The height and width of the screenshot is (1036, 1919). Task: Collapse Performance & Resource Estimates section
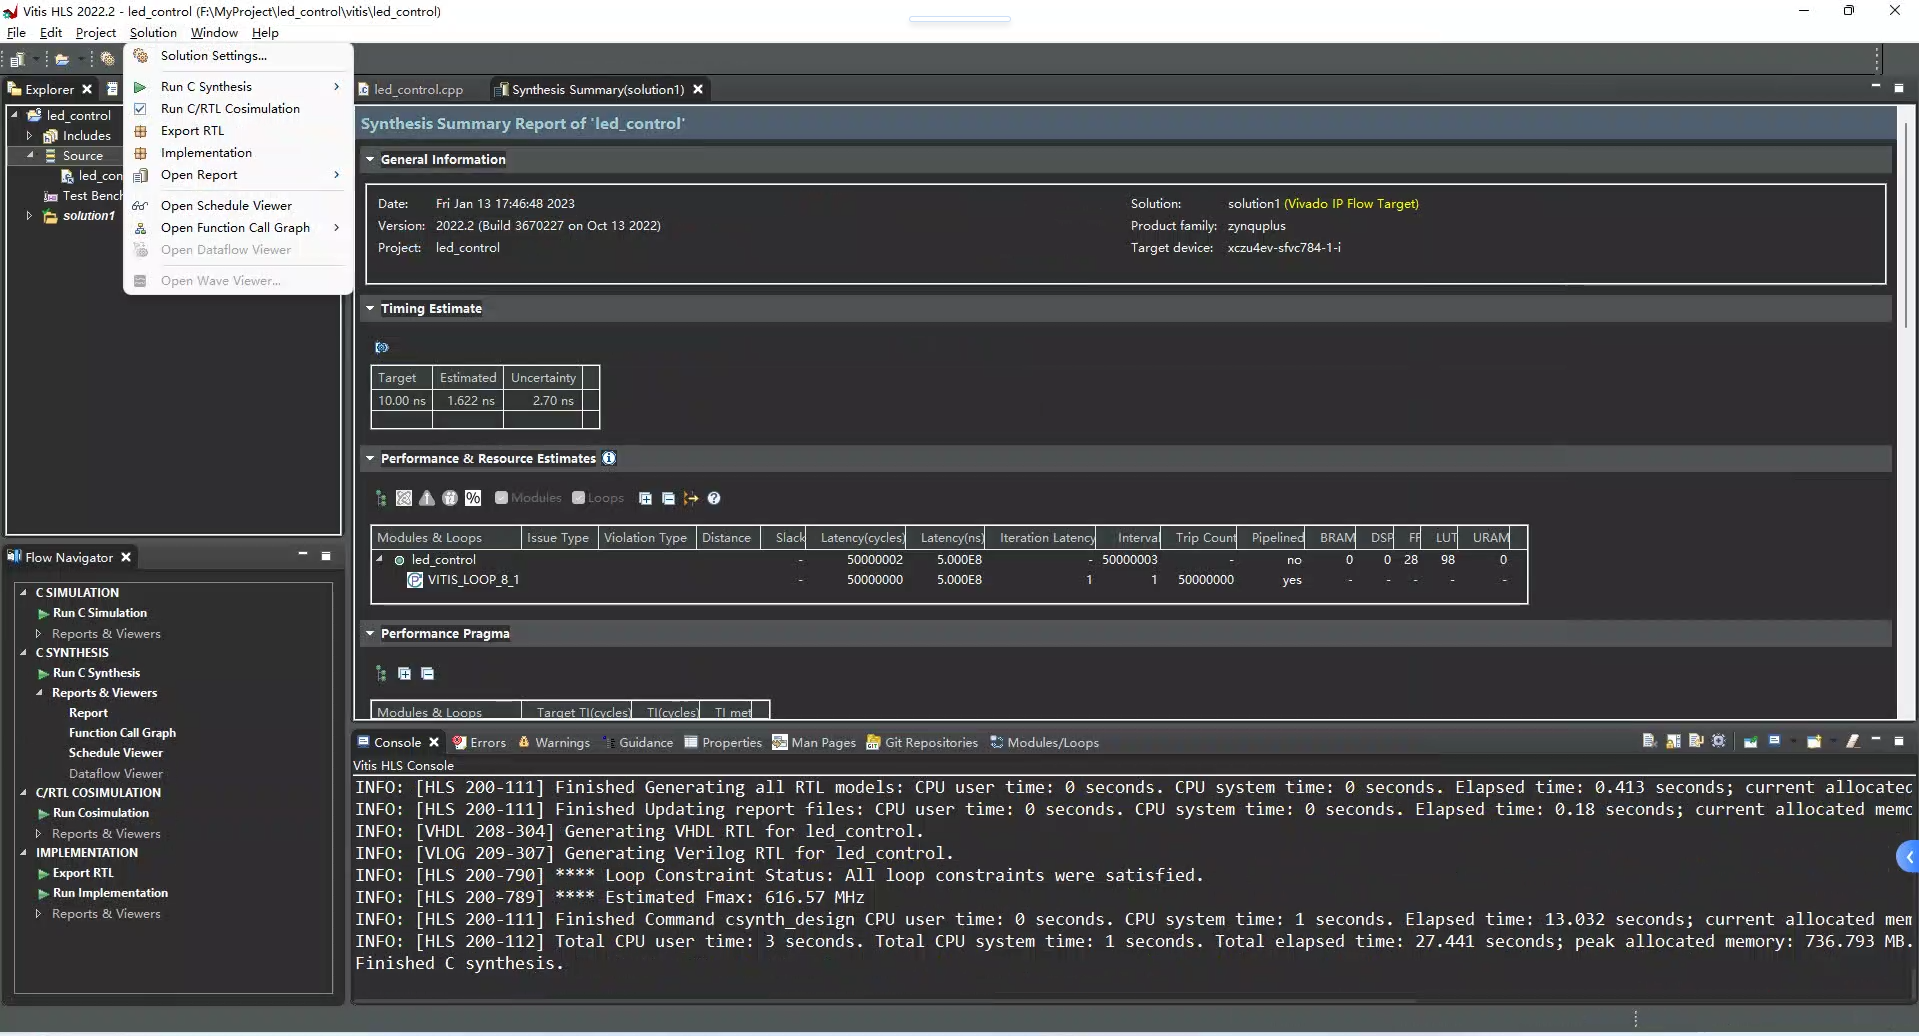click(x=370, y=459)
